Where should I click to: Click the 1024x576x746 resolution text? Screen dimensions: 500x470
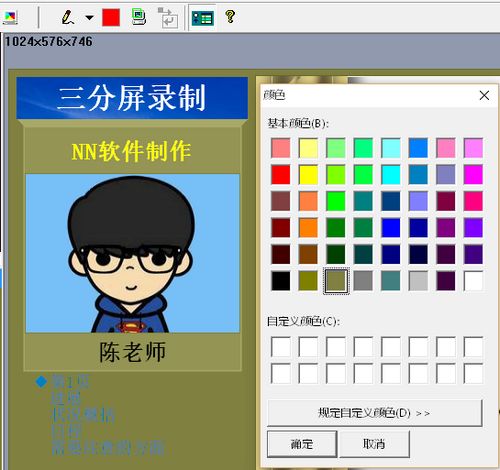(49, 42)
